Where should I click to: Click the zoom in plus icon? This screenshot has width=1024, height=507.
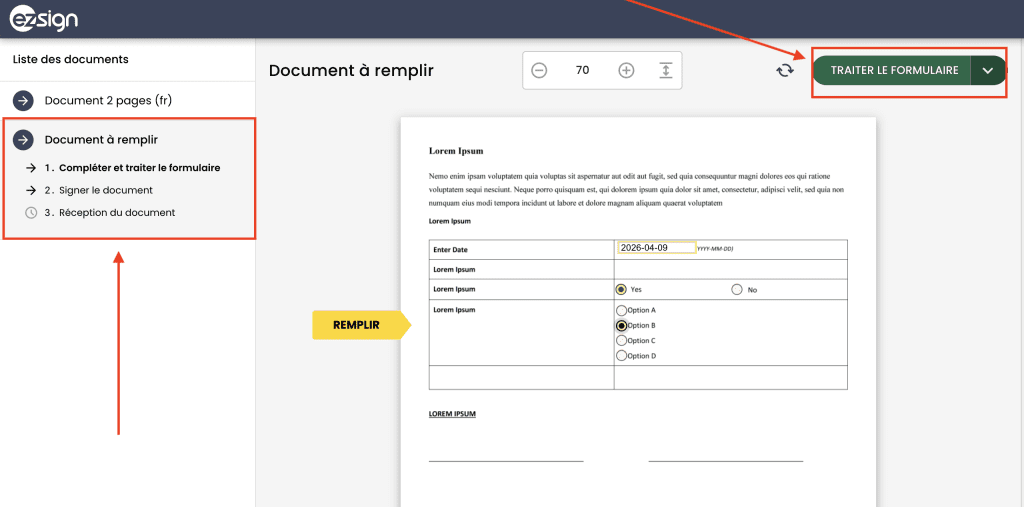626,70
